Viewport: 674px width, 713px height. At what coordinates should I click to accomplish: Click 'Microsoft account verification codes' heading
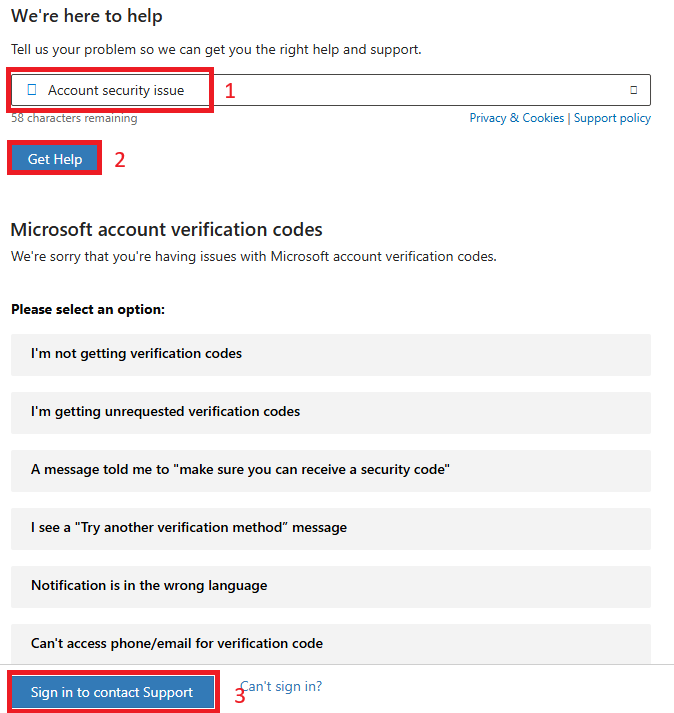click(166, 230)
